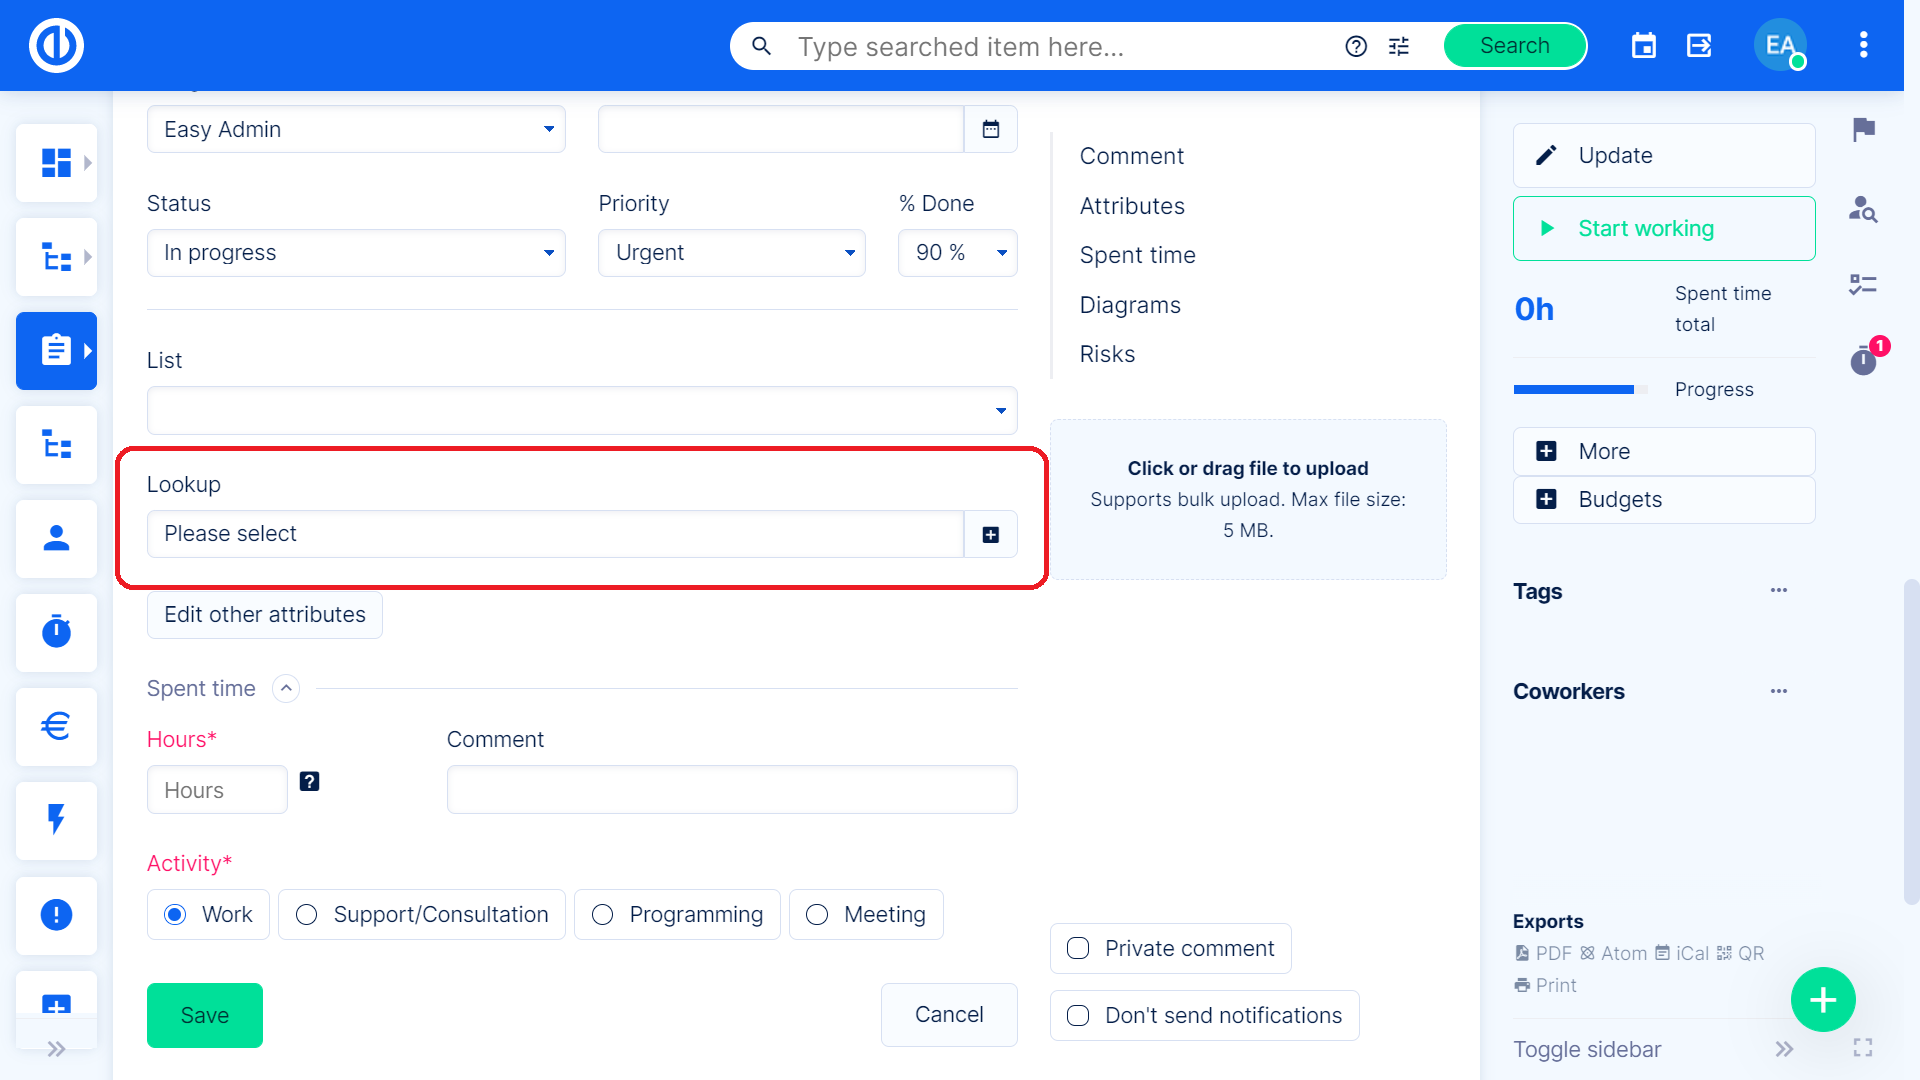
Task: Click the Update button
Action: click(1664, 156)
